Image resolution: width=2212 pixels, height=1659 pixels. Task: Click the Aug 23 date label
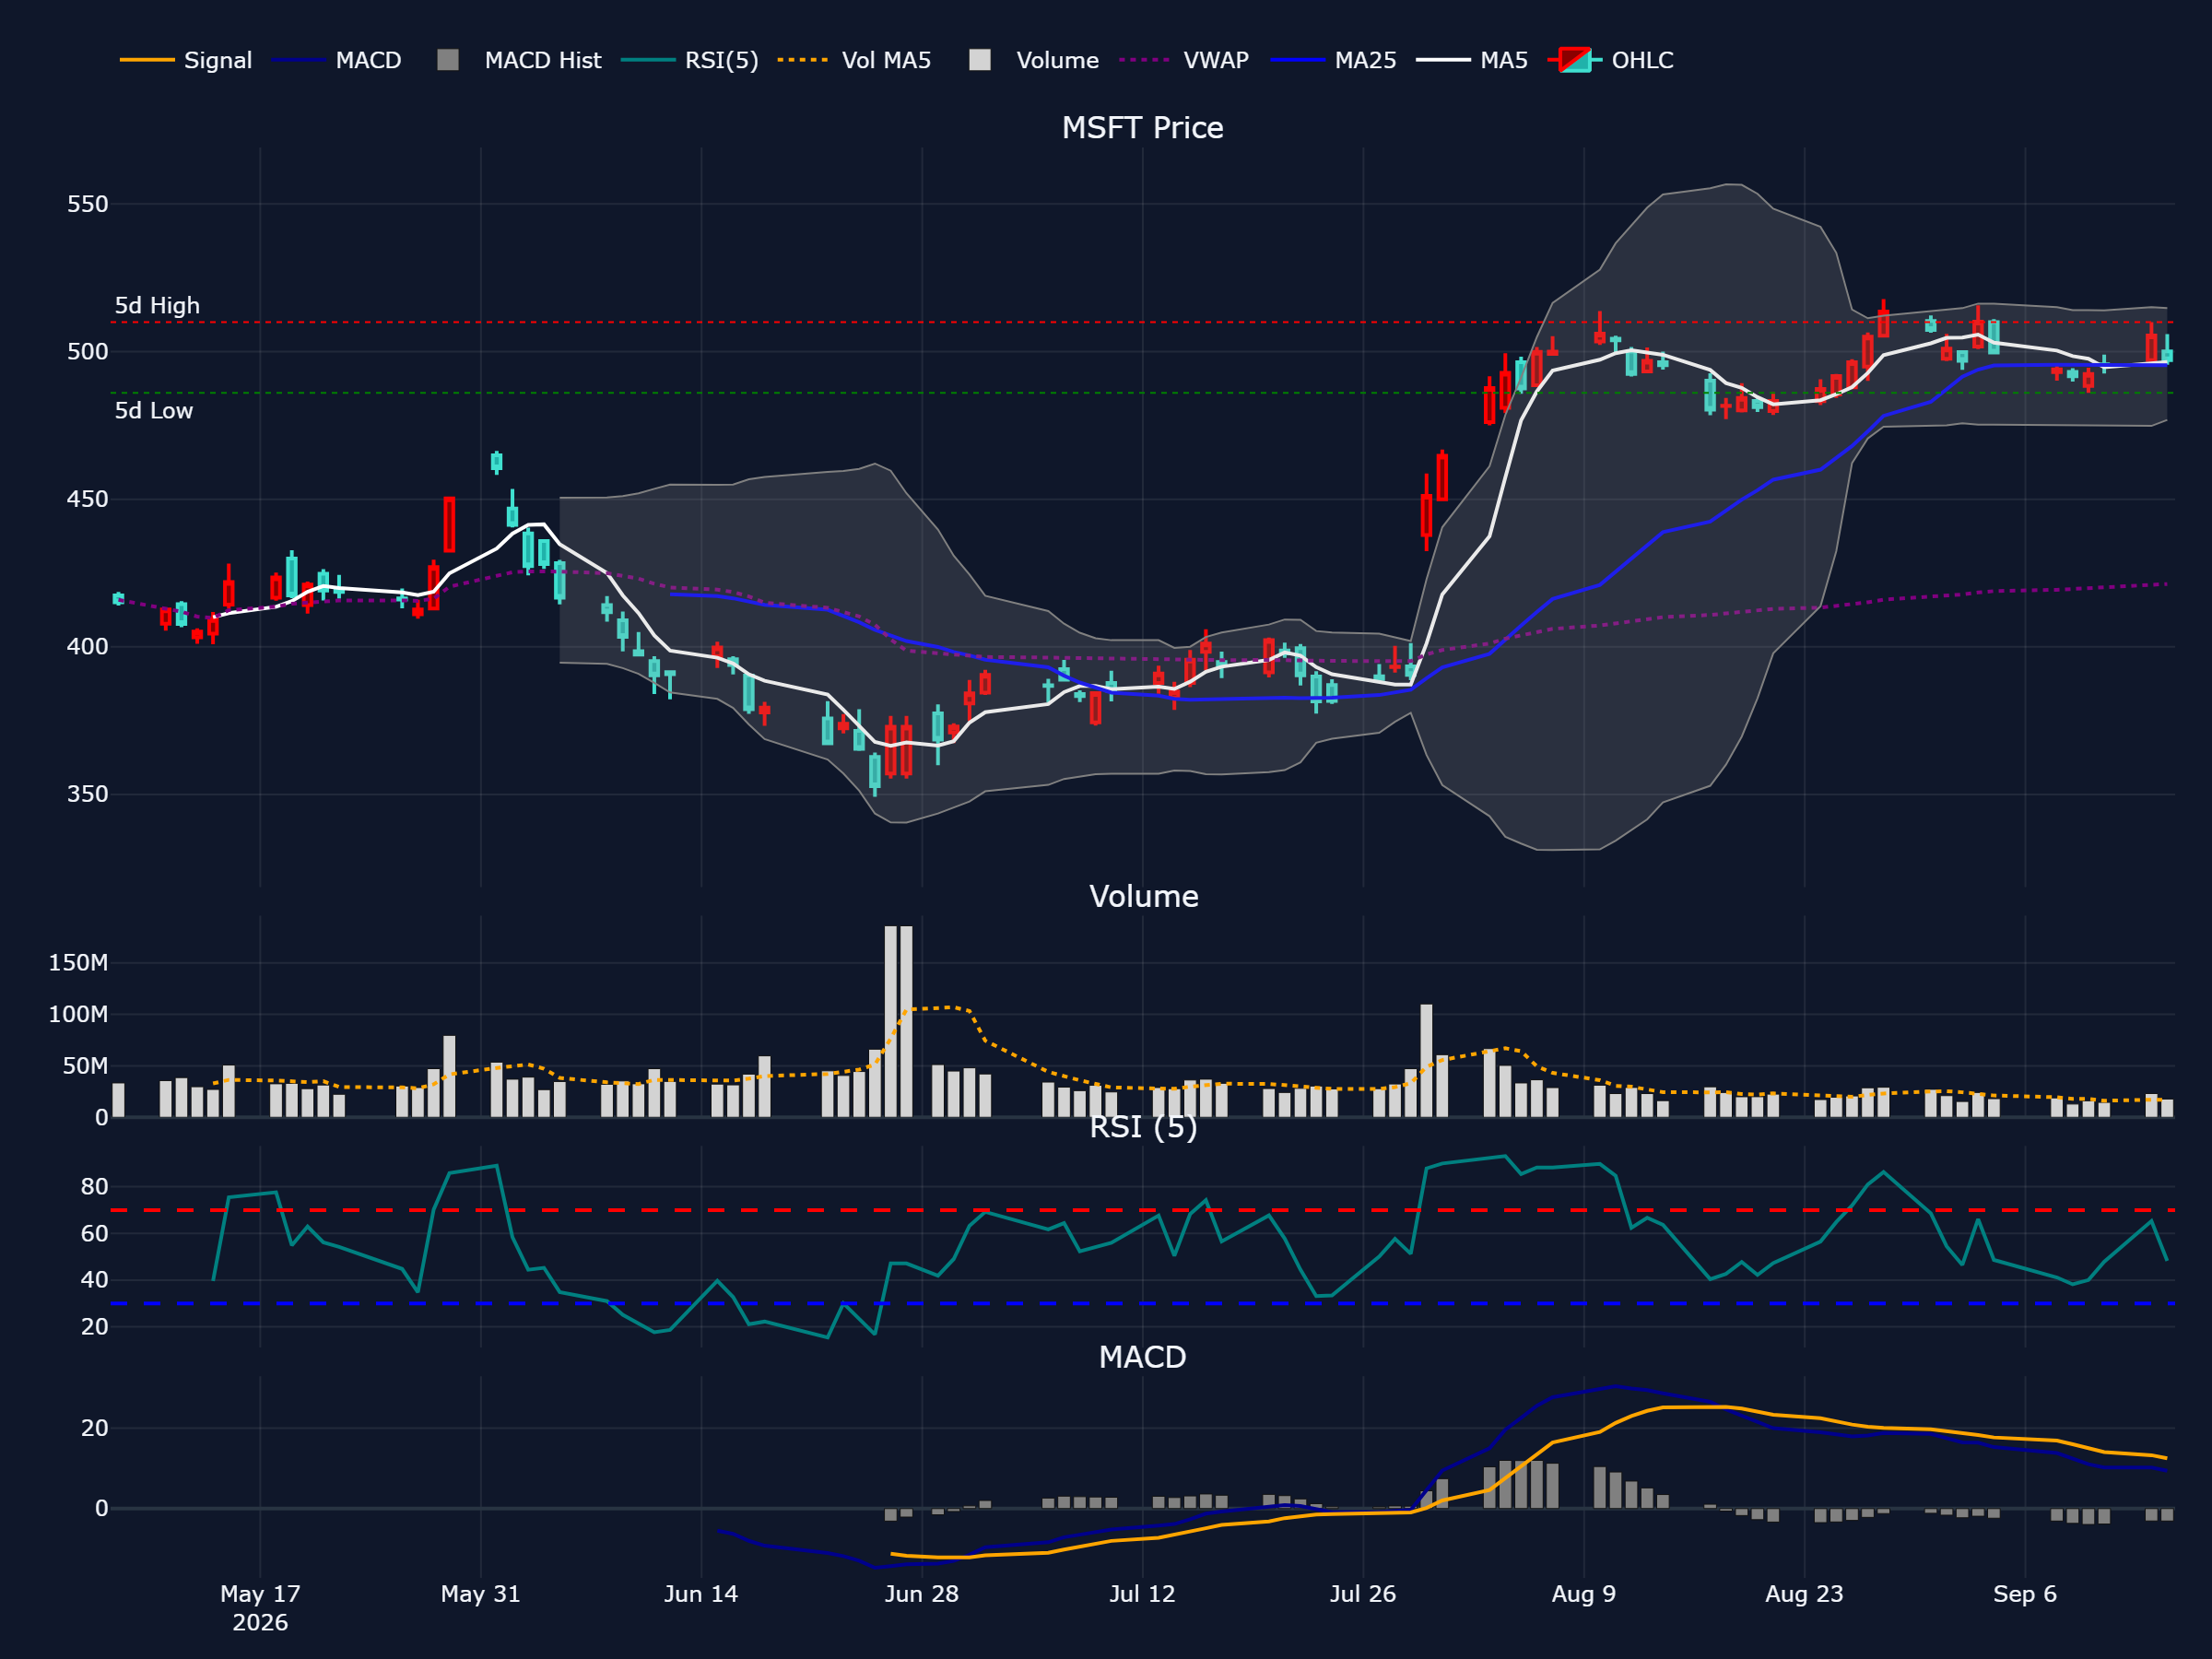[x=1804, y=1594]
